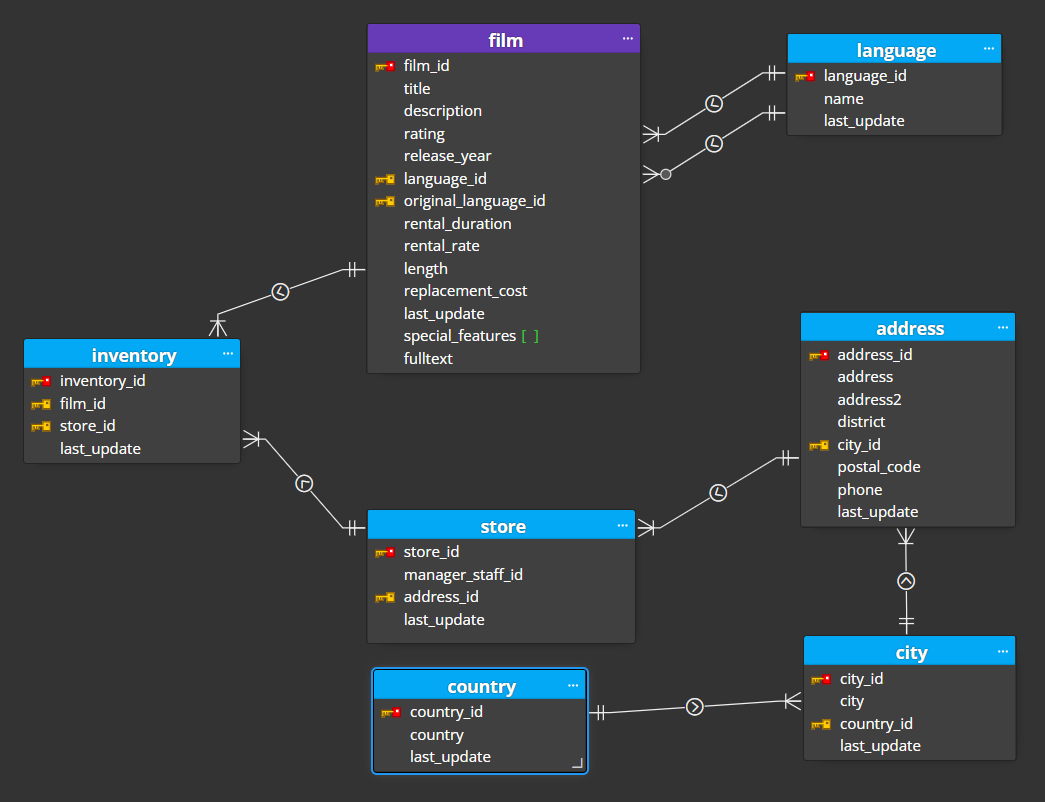Image resolution: width=1045 pixels, height=802 pixels.
Task: Click the purple film table header
Action: click(505, 40)
